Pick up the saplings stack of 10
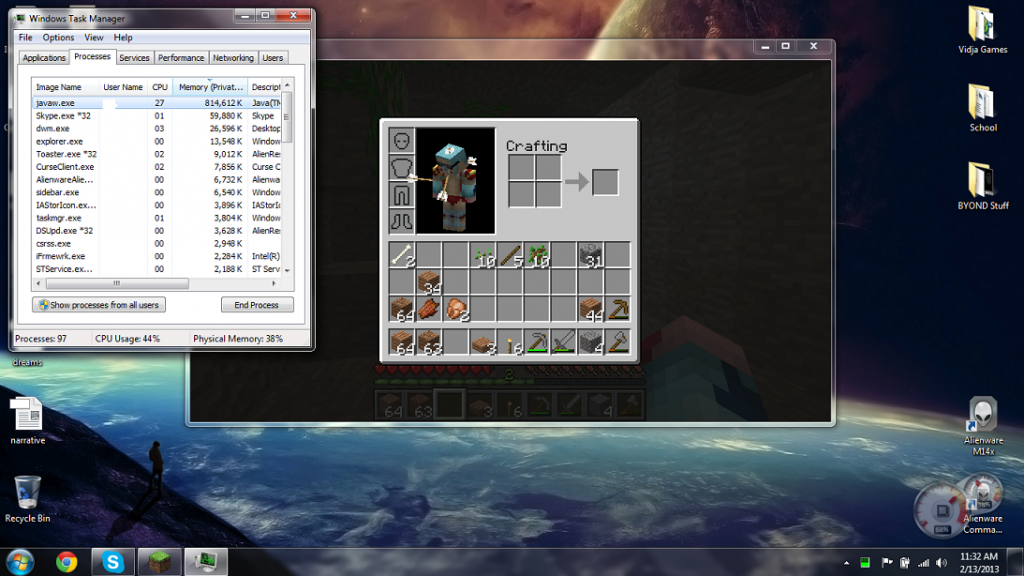 pos(537,255)
